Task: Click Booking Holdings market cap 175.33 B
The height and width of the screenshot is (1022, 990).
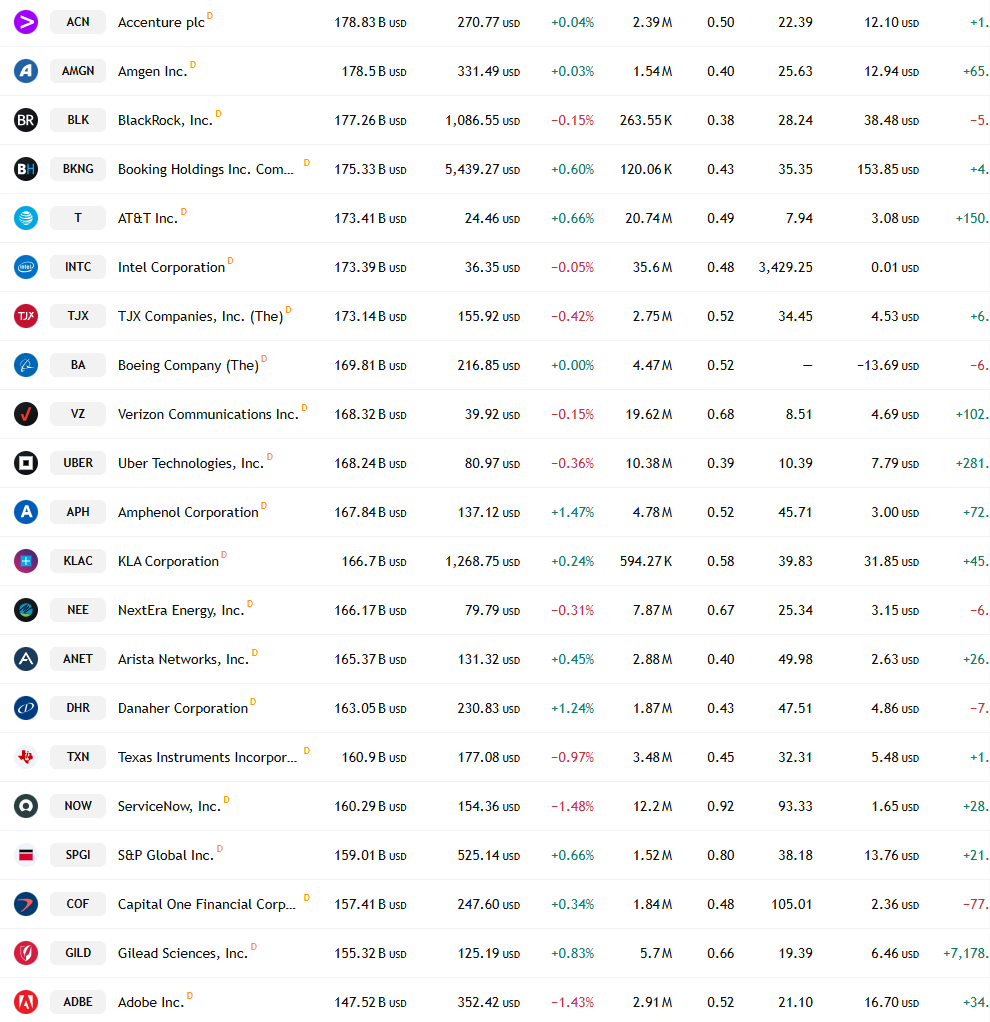Action: coord(370,169)
